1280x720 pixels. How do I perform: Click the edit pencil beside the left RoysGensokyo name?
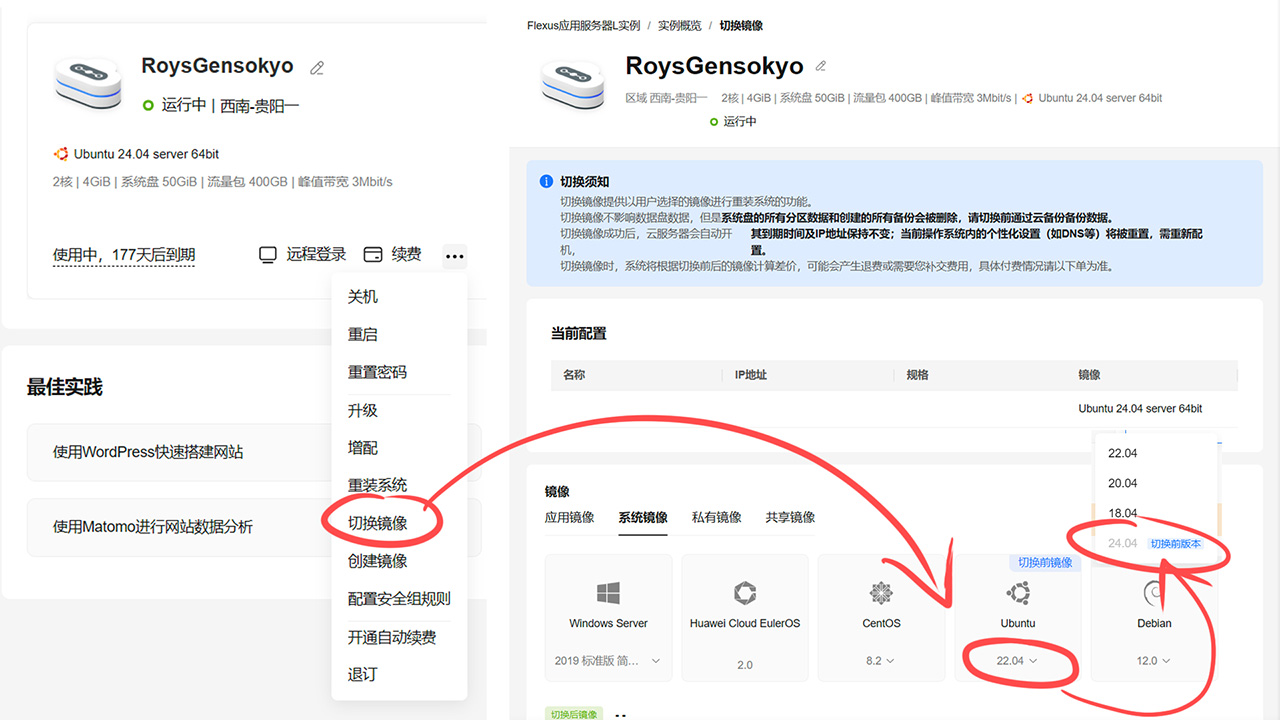pos(317,68)
